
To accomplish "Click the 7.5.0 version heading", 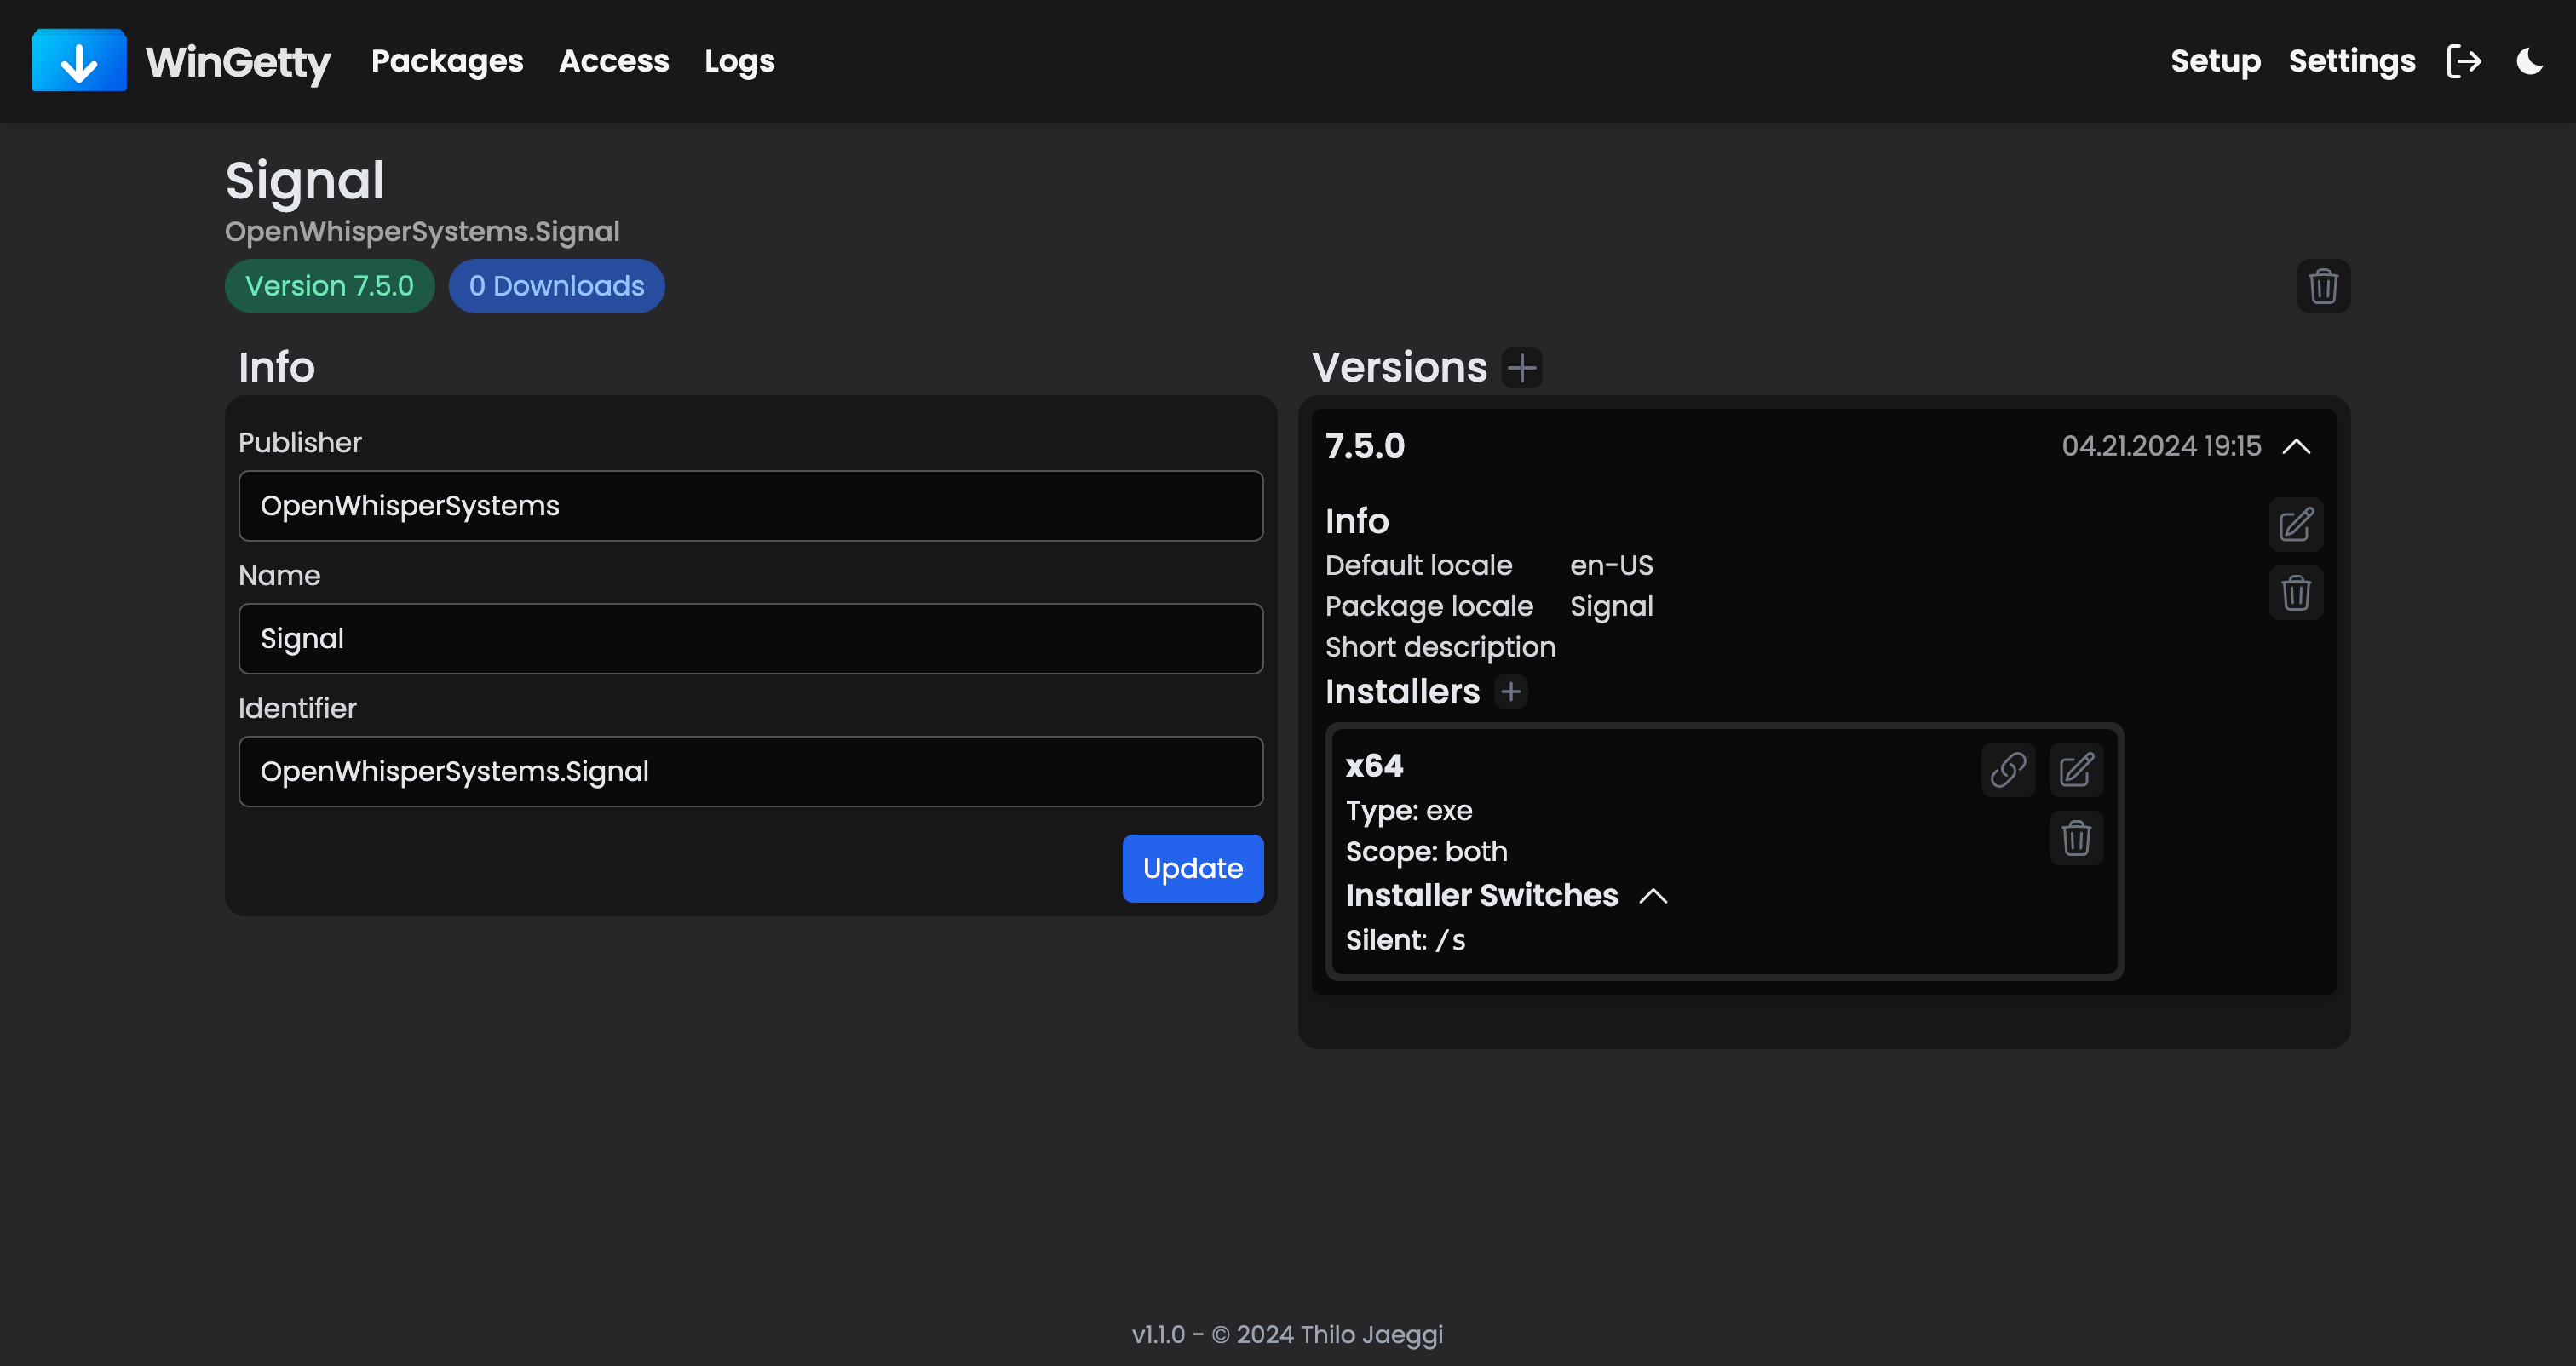I will (x=1365, y=446).
